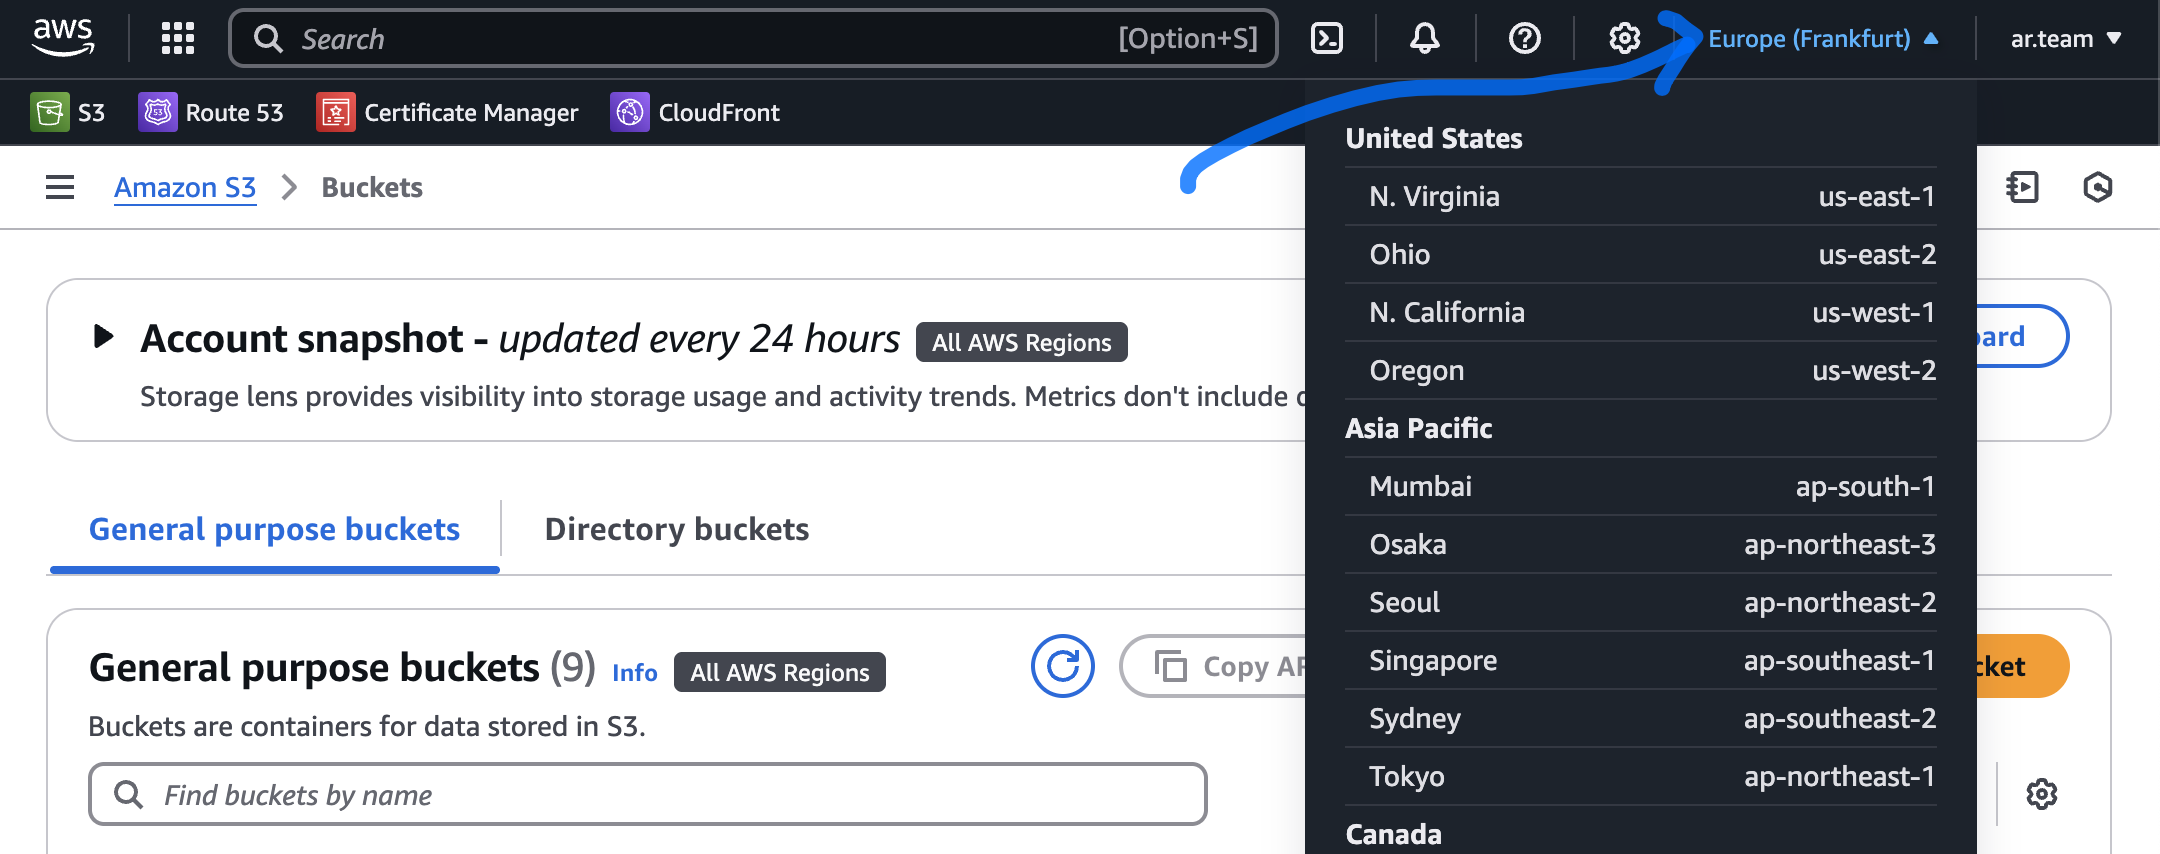Image resolution: width=2160 pixels, height=854 pixels.
Task: Switch to Directory buckets tab
Action: [x=676, y=529]
